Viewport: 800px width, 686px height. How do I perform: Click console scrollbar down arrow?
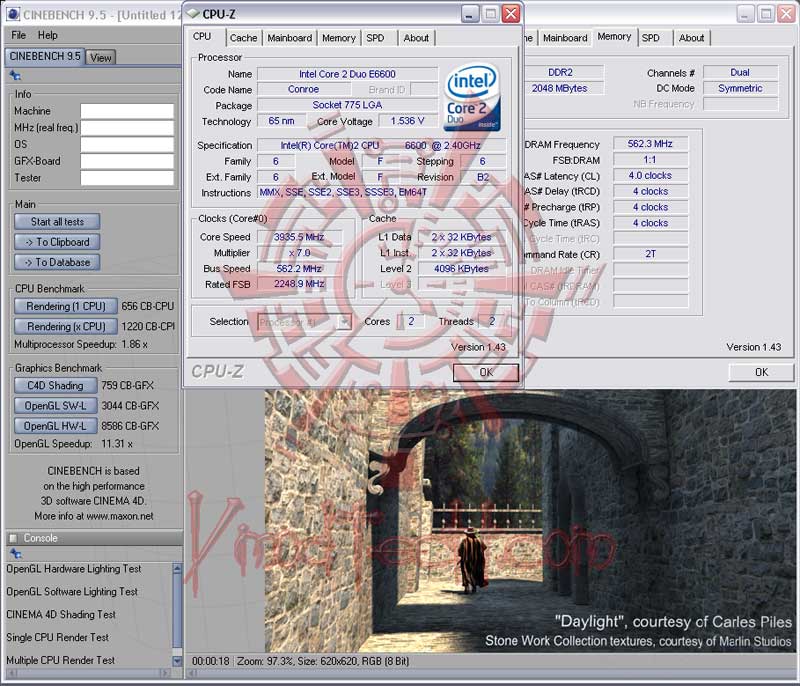[x=177, y=661]
